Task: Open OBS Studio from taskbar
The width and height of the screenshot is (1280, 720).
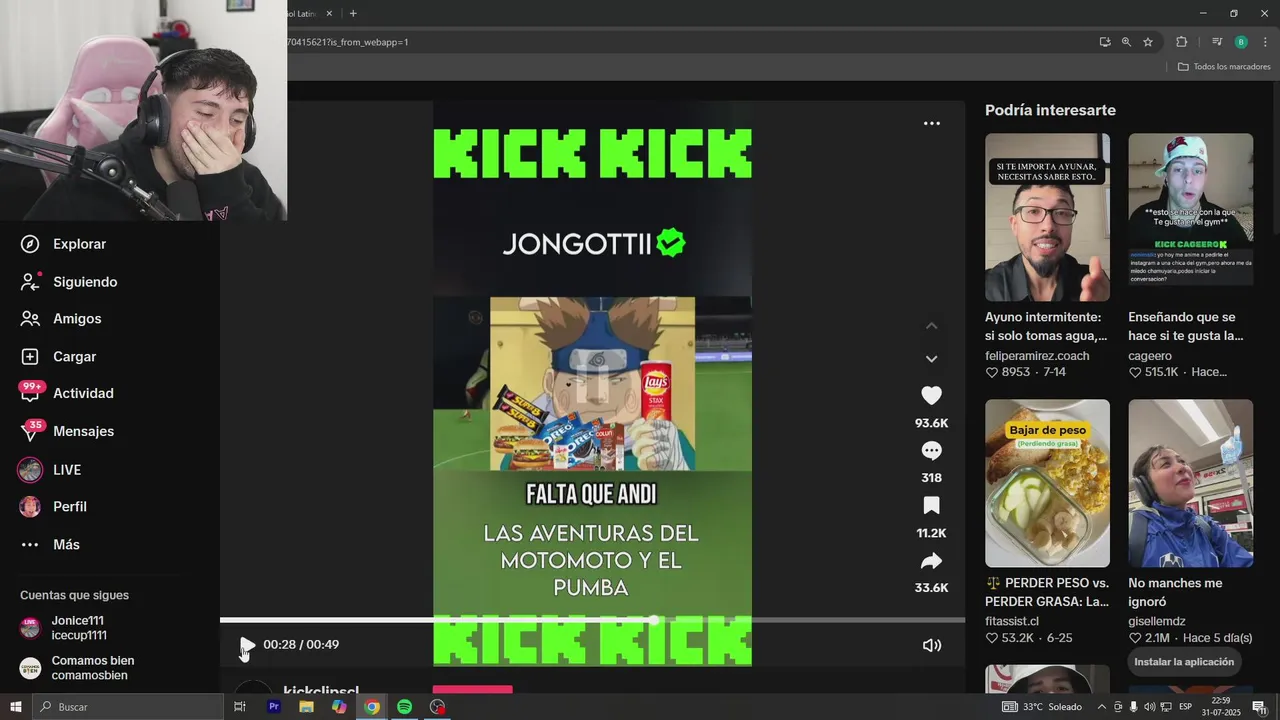Action: click(x=438, y=707)
